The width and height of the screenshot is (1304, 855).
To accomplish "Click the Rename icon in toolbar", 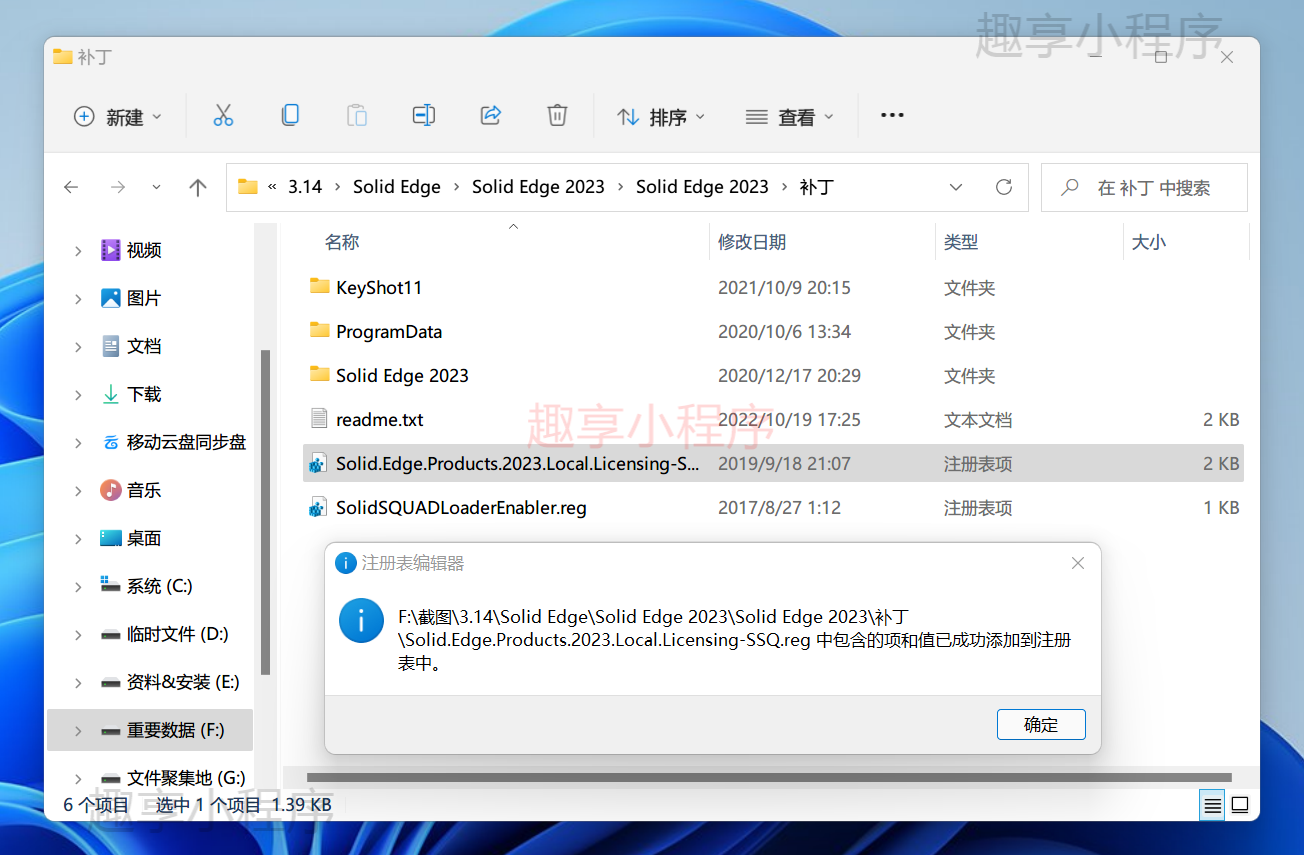I will [424, 116].
